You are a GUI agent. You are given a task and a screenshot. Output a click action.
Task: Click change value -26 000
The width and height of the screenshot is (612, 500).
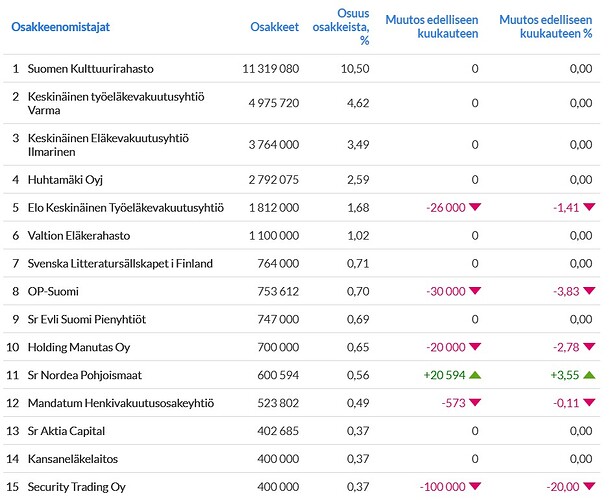point(446,208)
